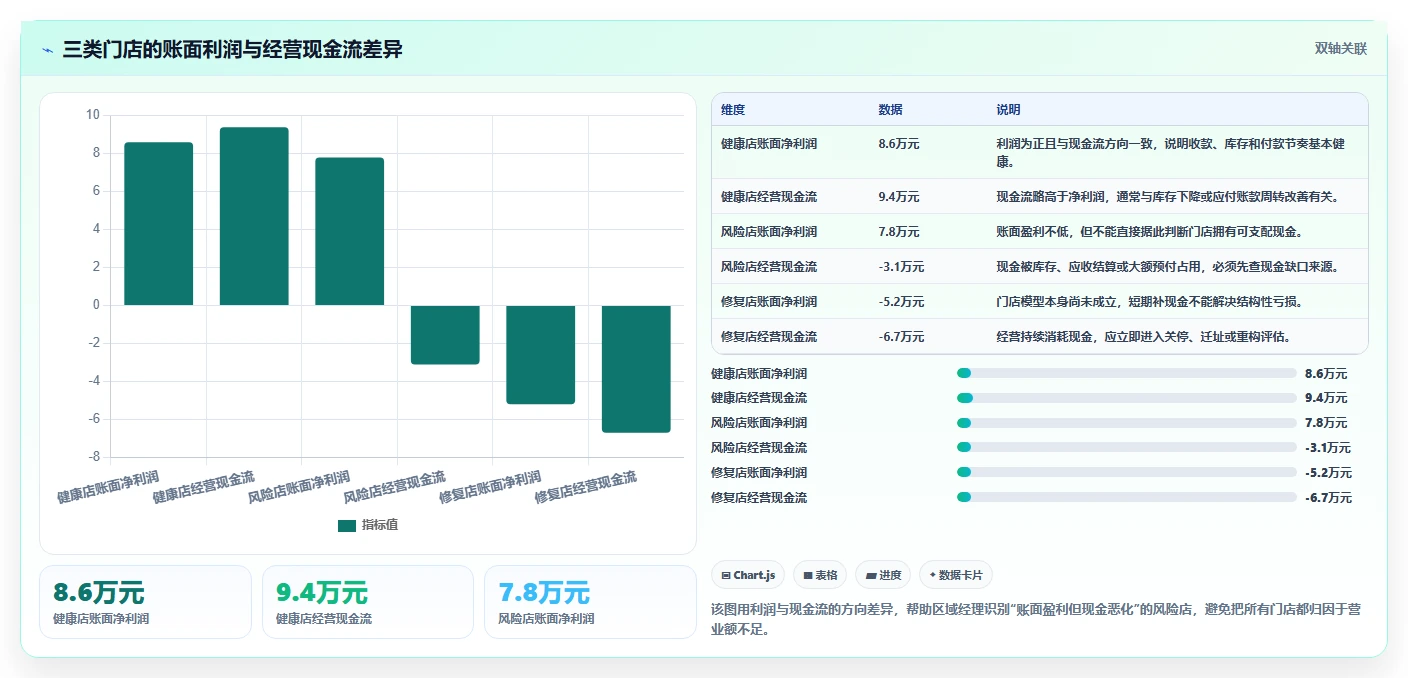Screen dimensions: 1408x678
Task: Click the 指标值 legend label text
Action: (380, 525)
